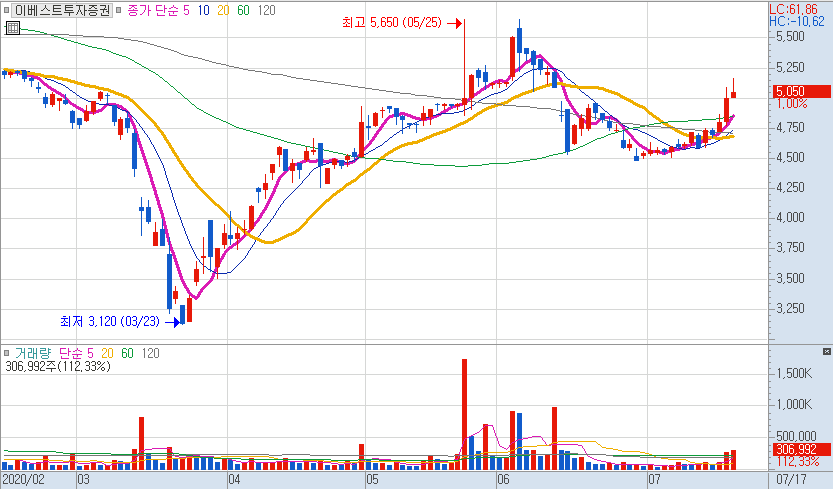Select the volume 단순 5 average legend
Viewport: 833px width, 489px height.
click(x=76, y=353)
